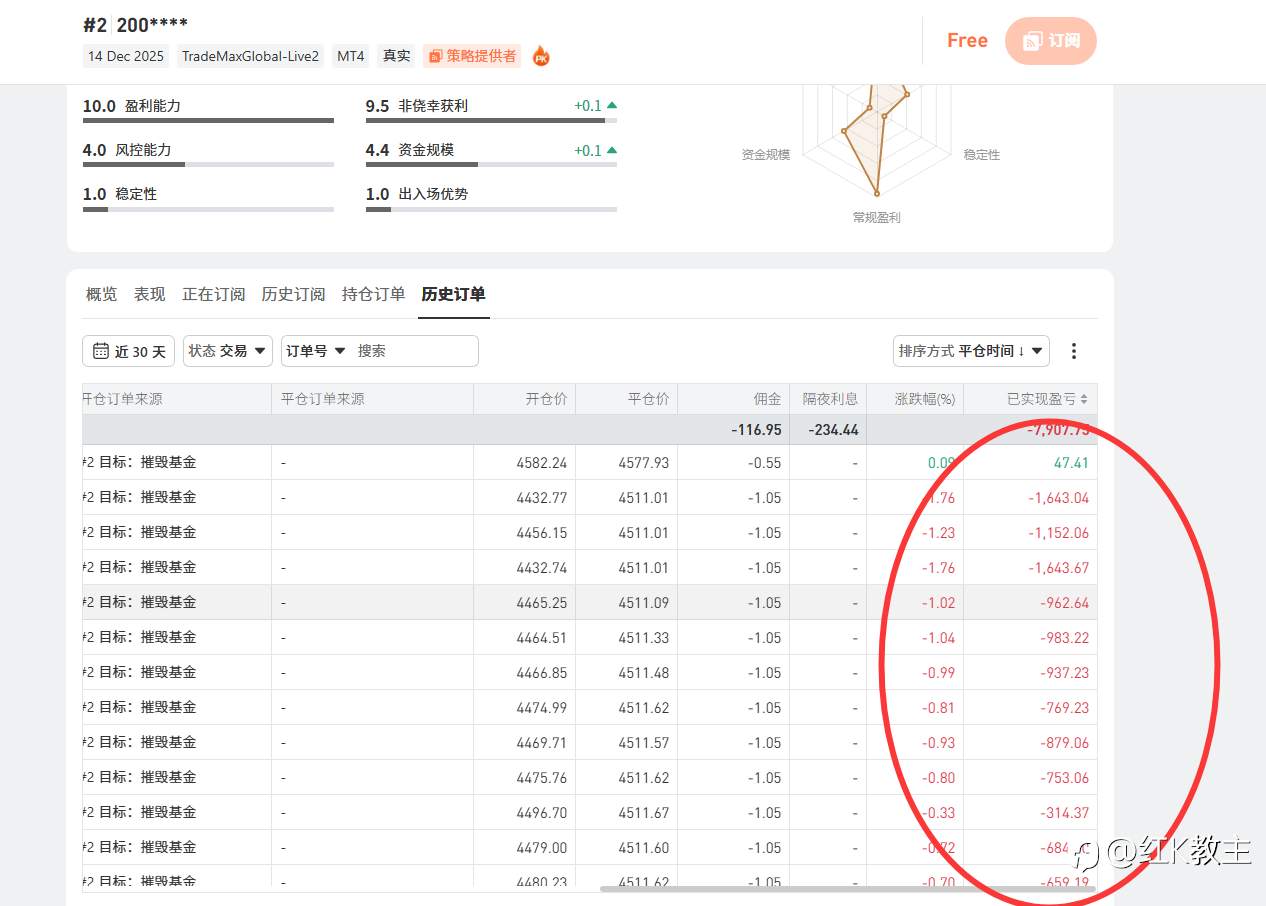Select the 正在订阅 tab
This screenshot has width=1266, height=906.
[213, 294]
